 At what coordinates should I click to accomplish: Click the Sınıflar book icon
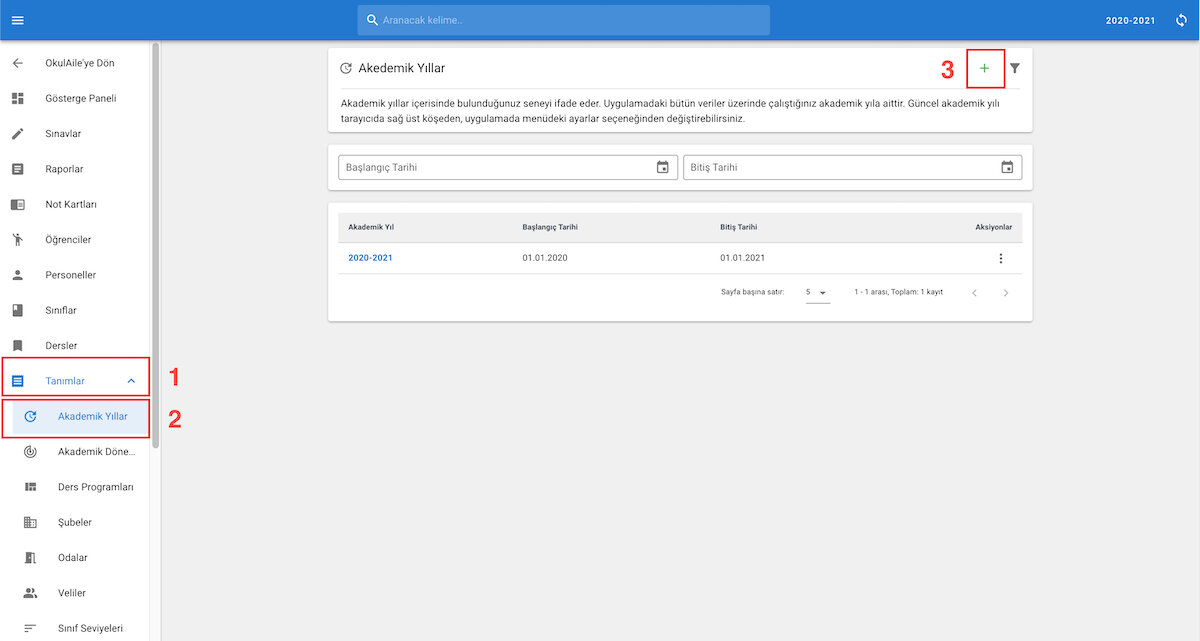point(17,310)
